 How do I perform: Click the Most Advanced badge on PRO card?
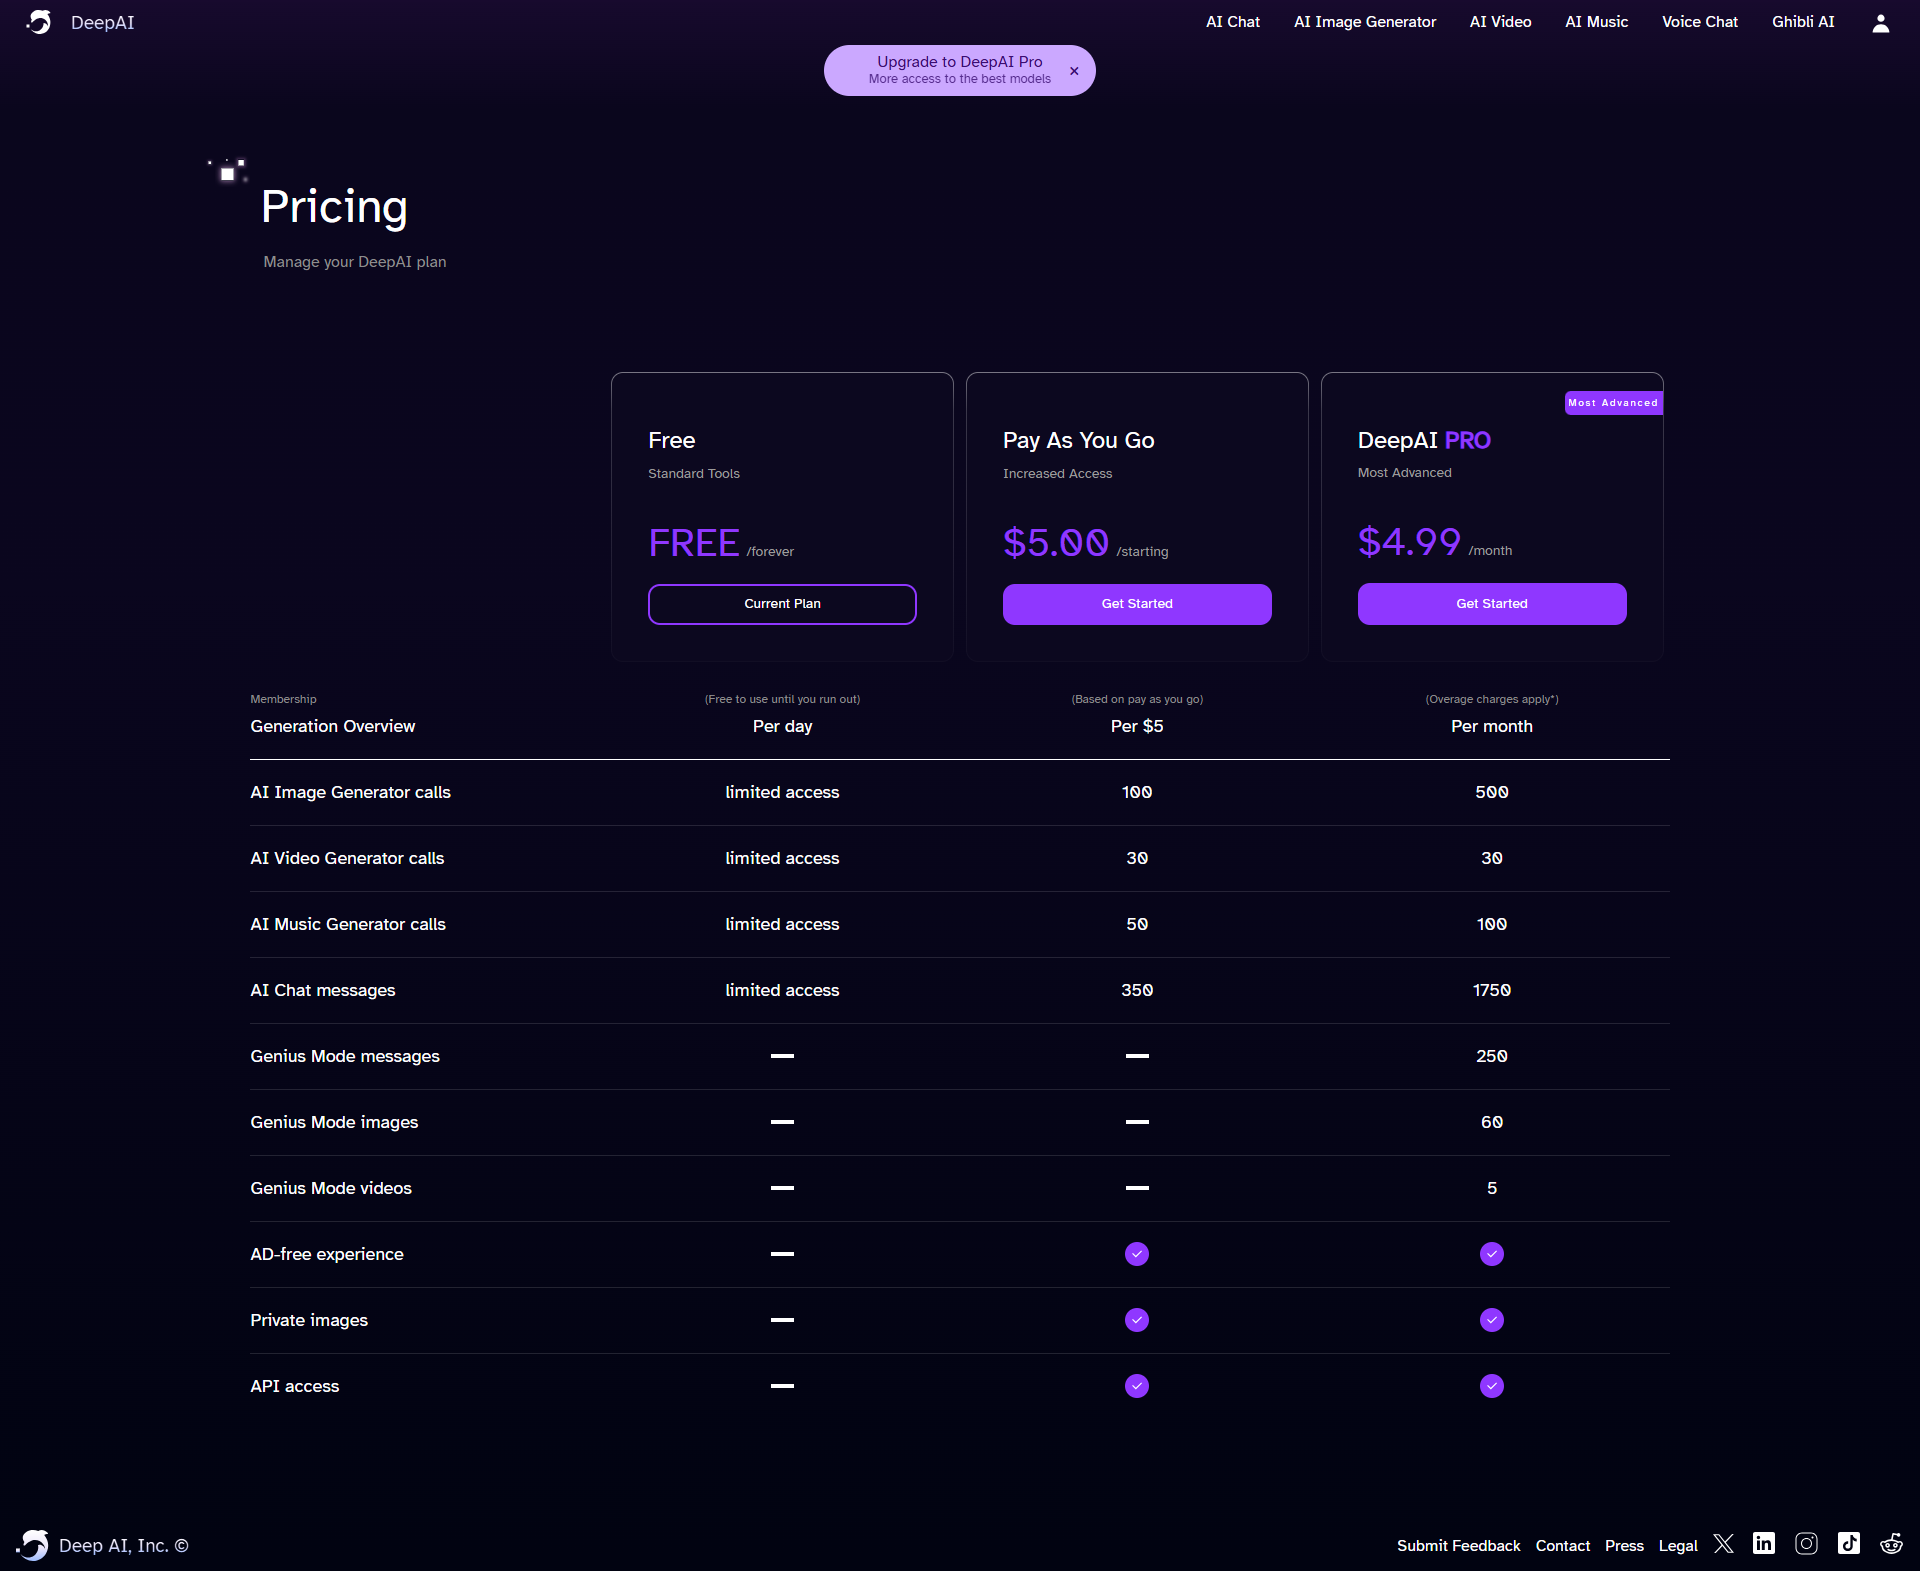(1612, 403)
